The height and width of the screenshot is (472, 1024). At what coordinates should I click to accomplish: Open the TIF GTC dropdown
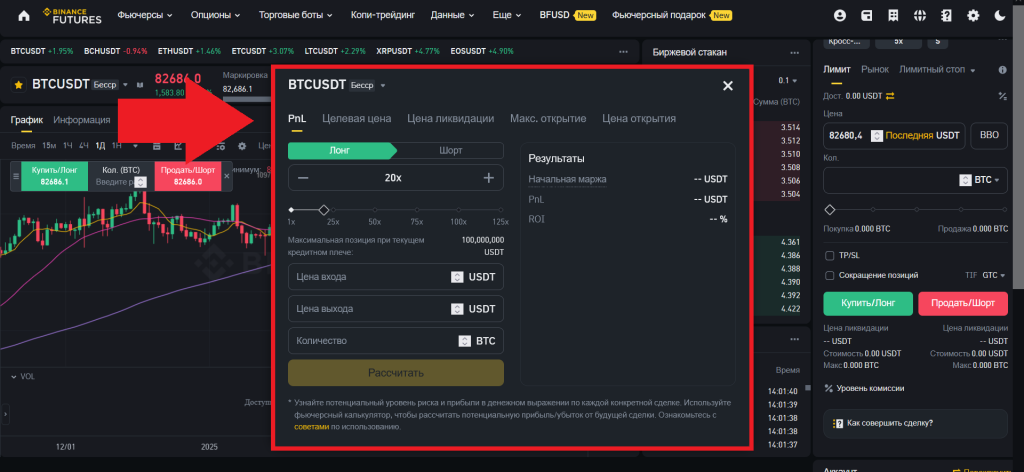[993, 275]
